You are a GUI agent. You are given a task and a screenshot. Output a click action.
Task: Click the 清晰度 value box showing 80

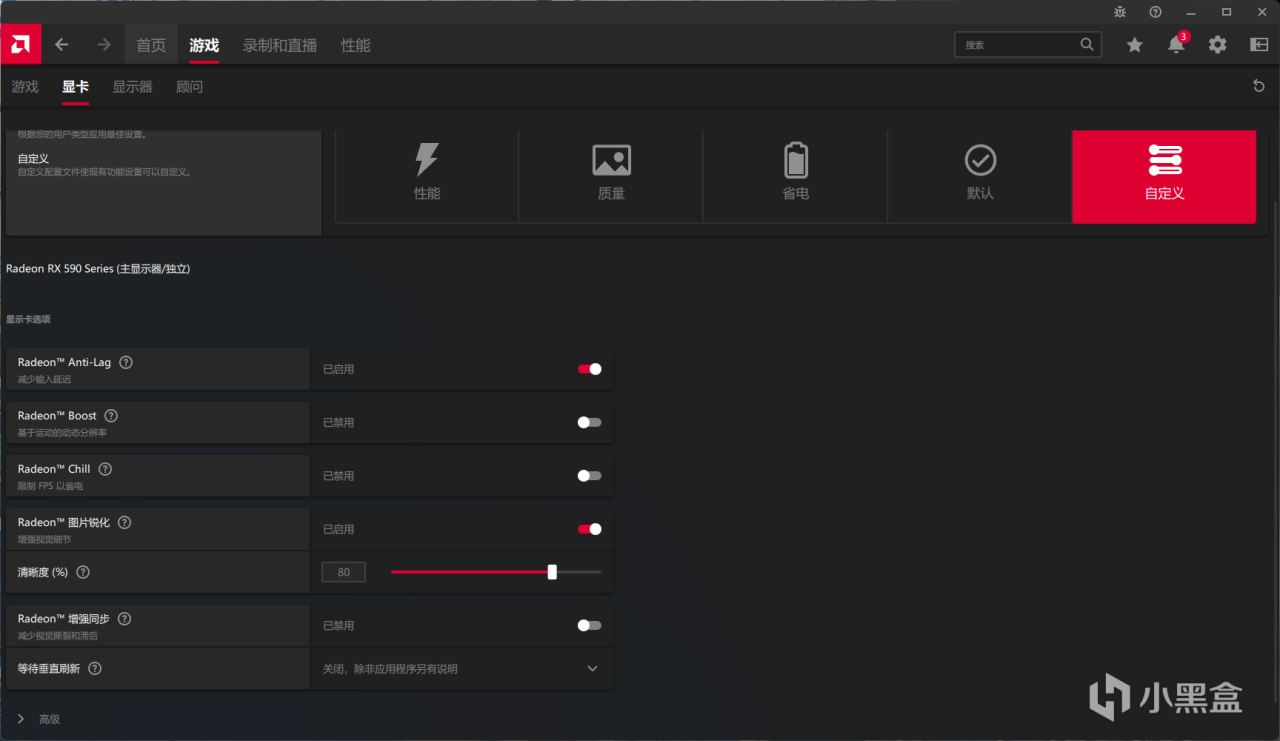[x=343, y=572]
